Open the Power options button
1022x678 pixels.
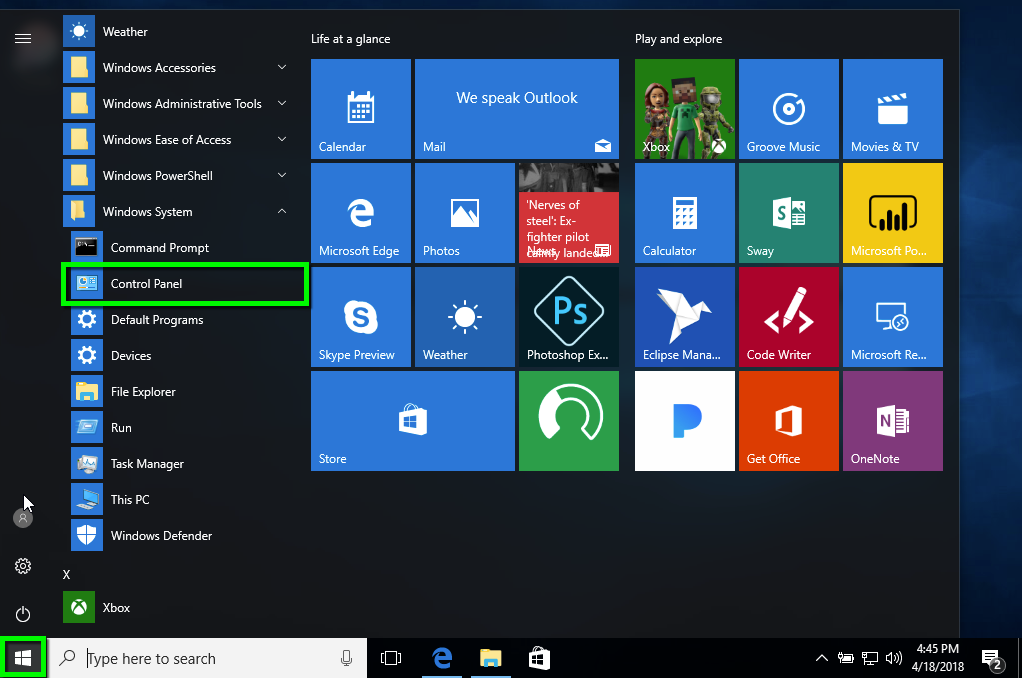(x=23, y=614)
